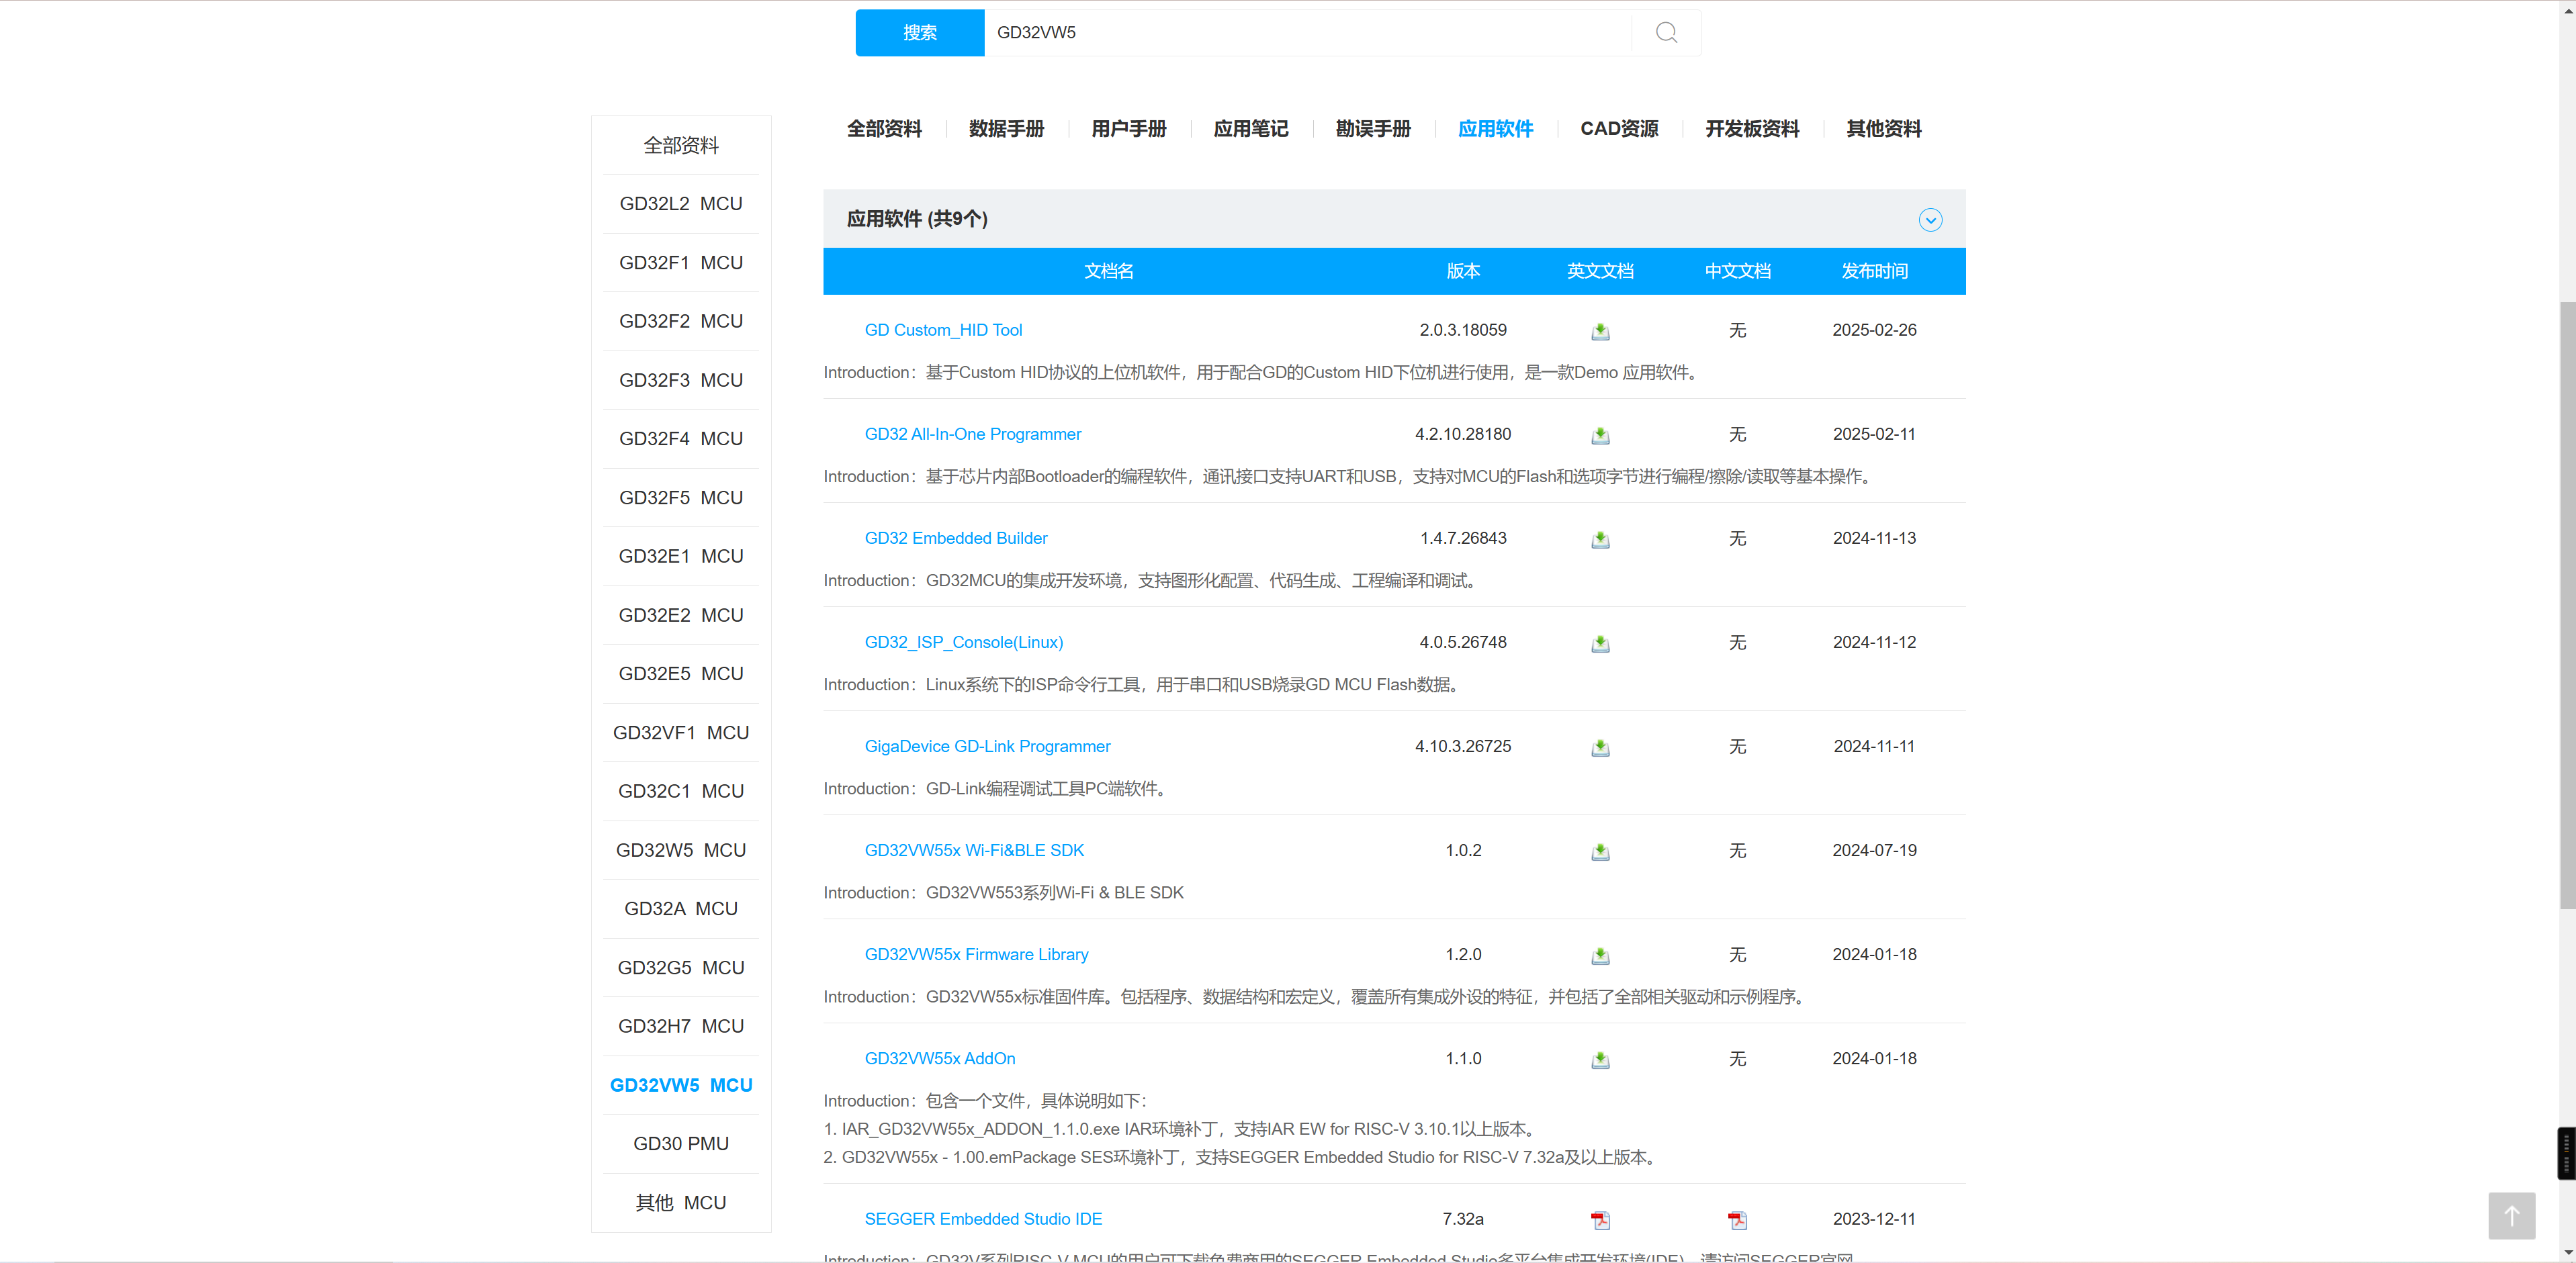Click the search field containing GD32VW5
The width and height of the screenshot is (2576, 1263).
click(x=1300, y=33)
